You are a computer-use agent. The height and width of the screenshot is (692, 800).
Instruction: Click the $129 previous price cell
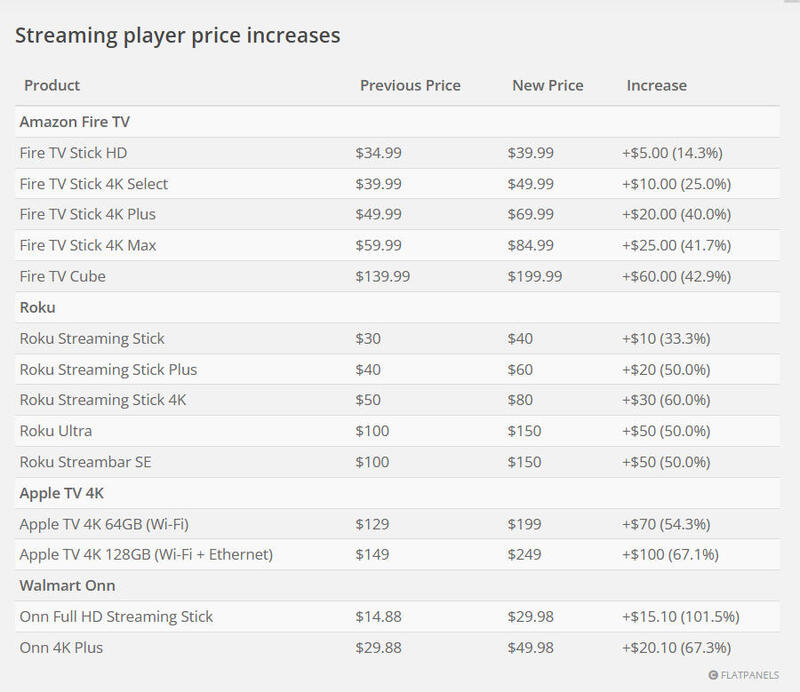(372, 525)
